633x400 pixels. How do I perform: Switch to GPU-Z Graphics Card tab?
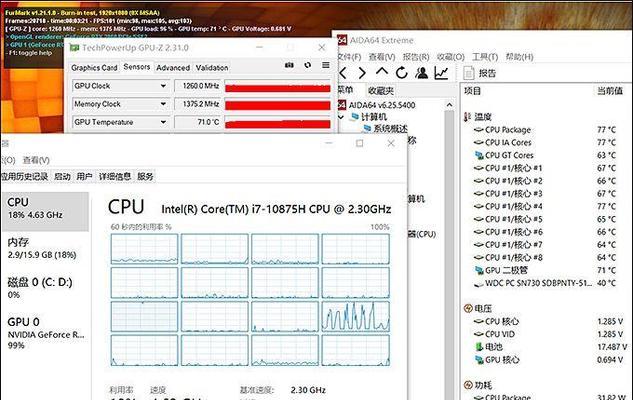coord(94,68)
